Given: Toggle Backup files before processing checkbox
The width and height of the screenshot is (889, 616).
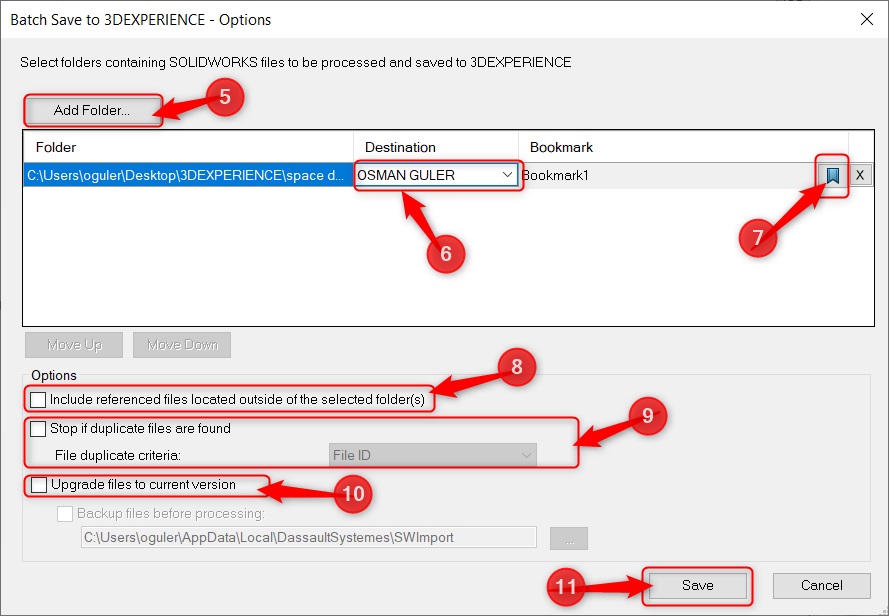Looking at the screenshot, I should pos(65,514).
